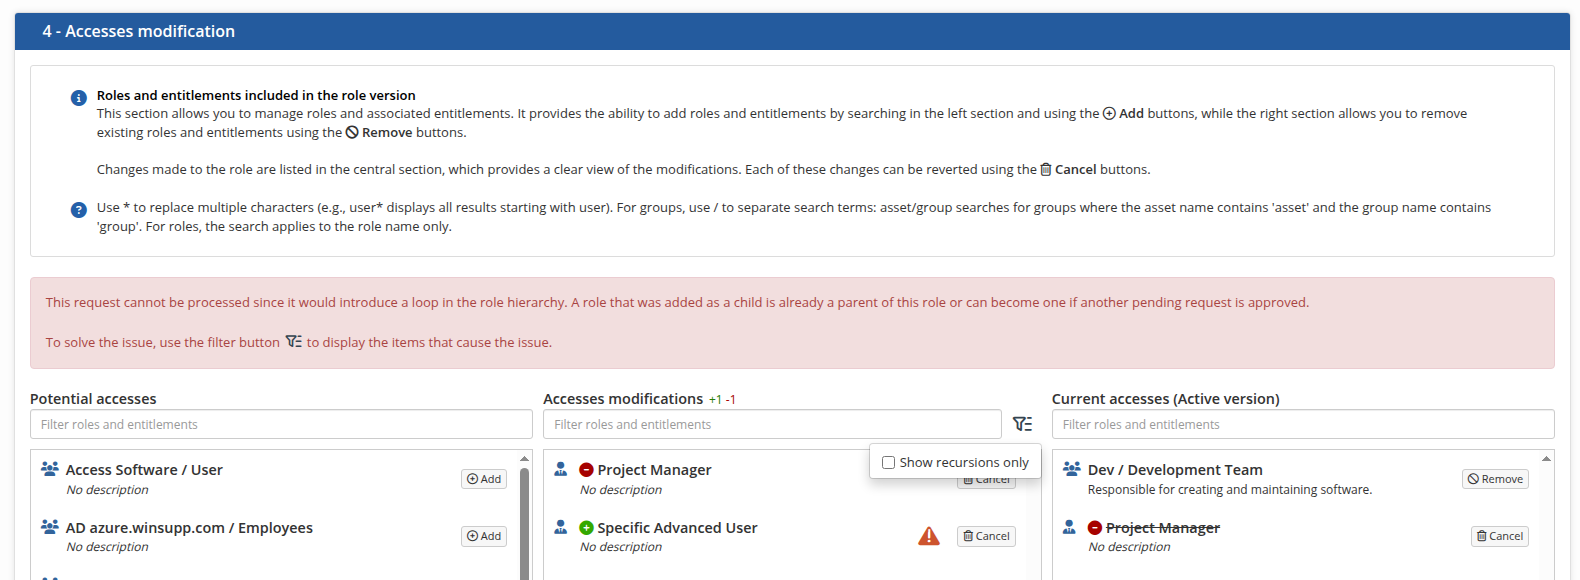Select 'Project Manager' in Accesses modifications
1580x580 pixels.
(654, 470)
